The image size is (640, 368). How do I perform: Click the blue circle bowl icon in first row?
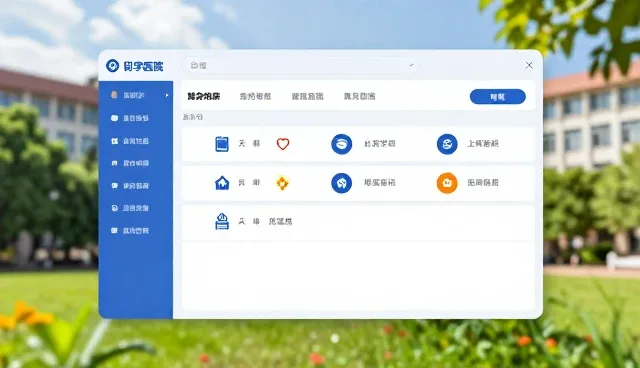(342, 144)
